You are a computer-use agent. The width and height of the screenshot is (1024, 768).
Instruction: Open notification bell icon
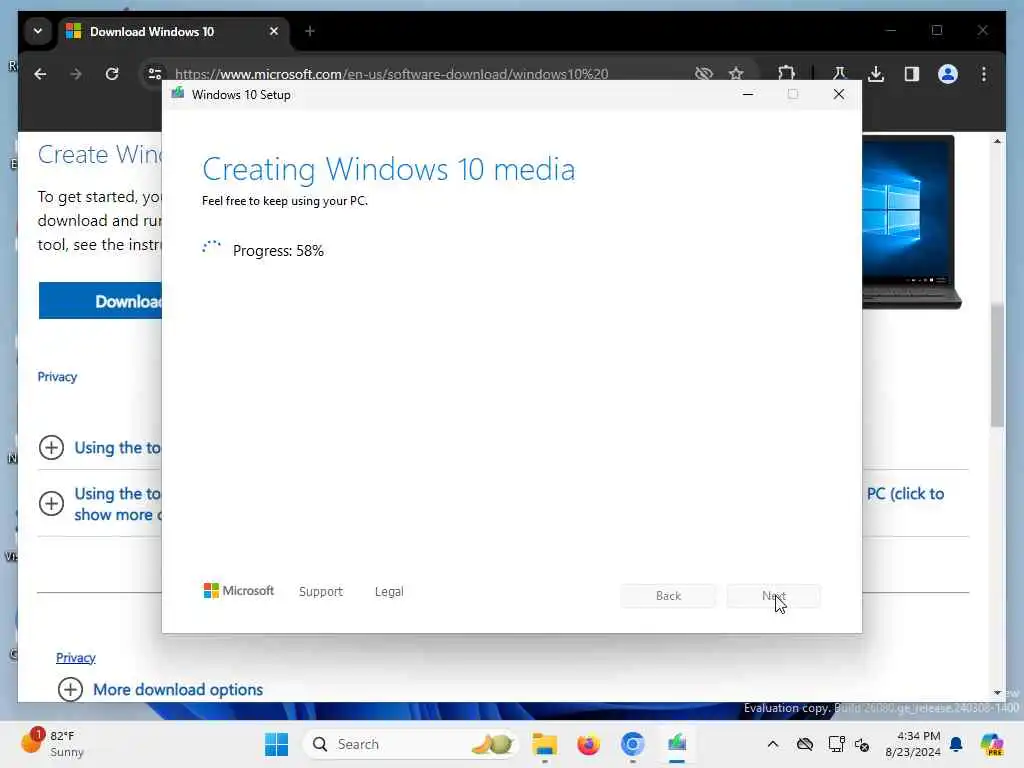tap(956, 744)
